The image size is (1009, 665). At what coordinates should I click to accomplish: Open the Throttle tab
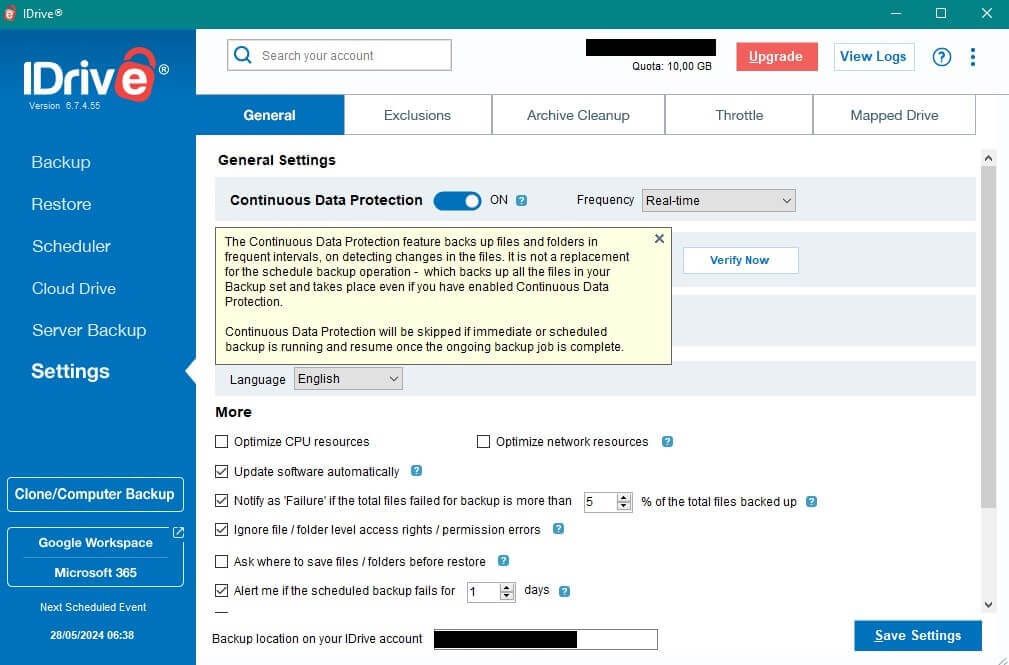(739, 115)
